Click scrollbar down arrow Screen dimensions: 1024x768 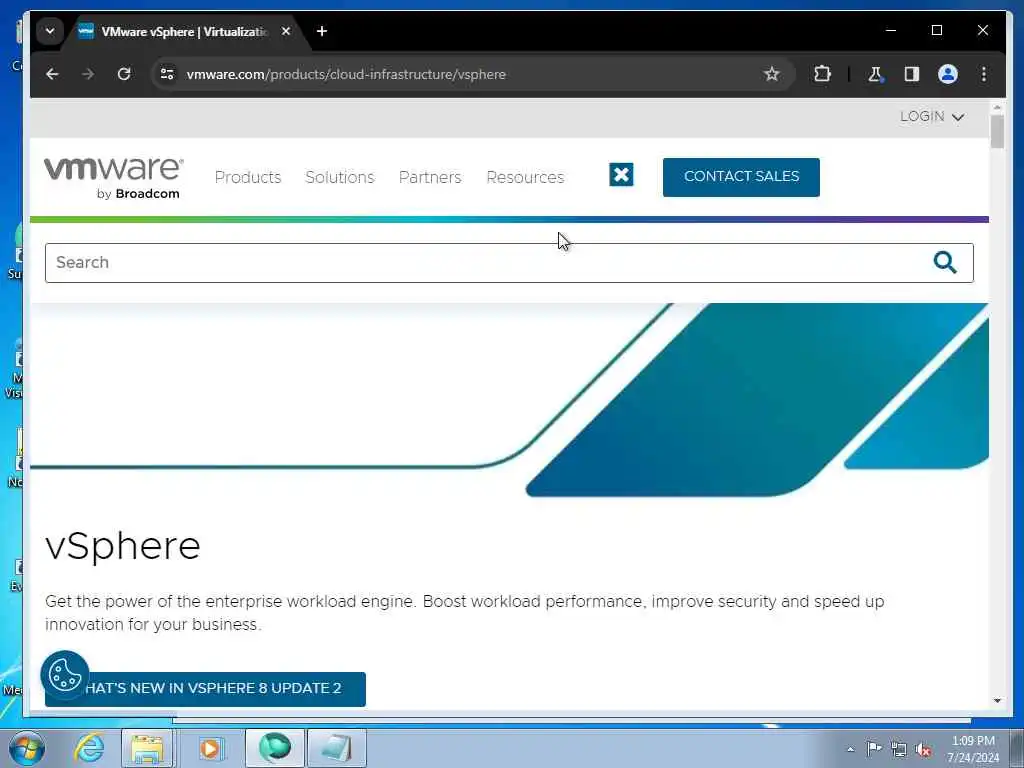997,701
